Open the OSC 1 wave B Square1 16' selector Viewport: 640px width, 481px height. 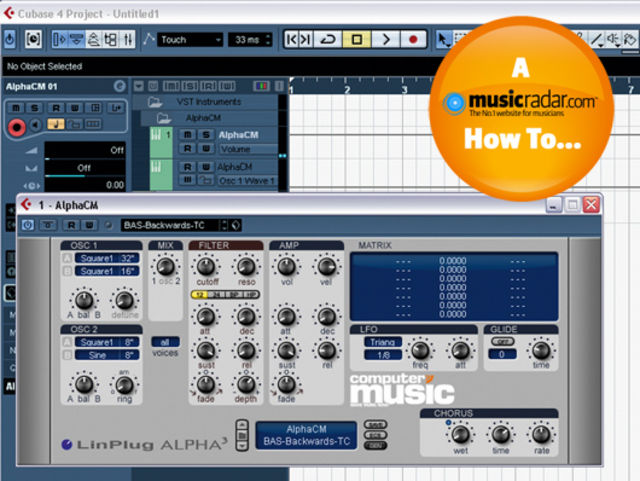pos(107,271)
